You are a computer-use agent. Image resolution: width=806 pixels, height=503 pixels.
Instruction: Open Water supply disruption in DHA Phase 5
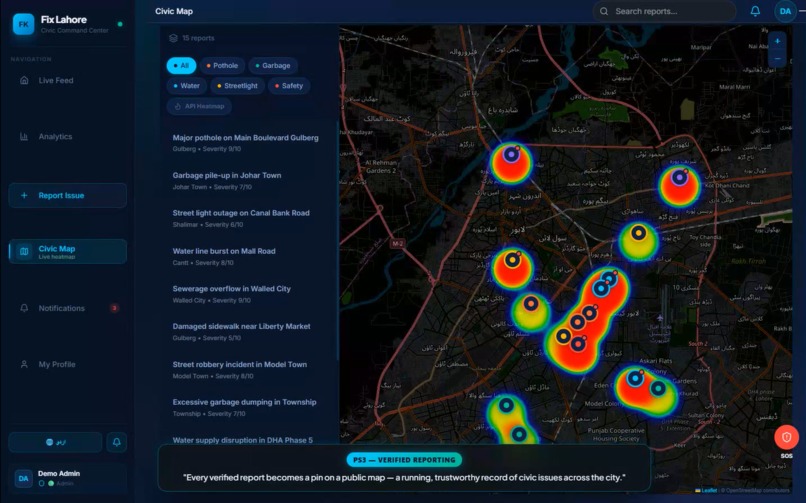[x=243, y=440]
